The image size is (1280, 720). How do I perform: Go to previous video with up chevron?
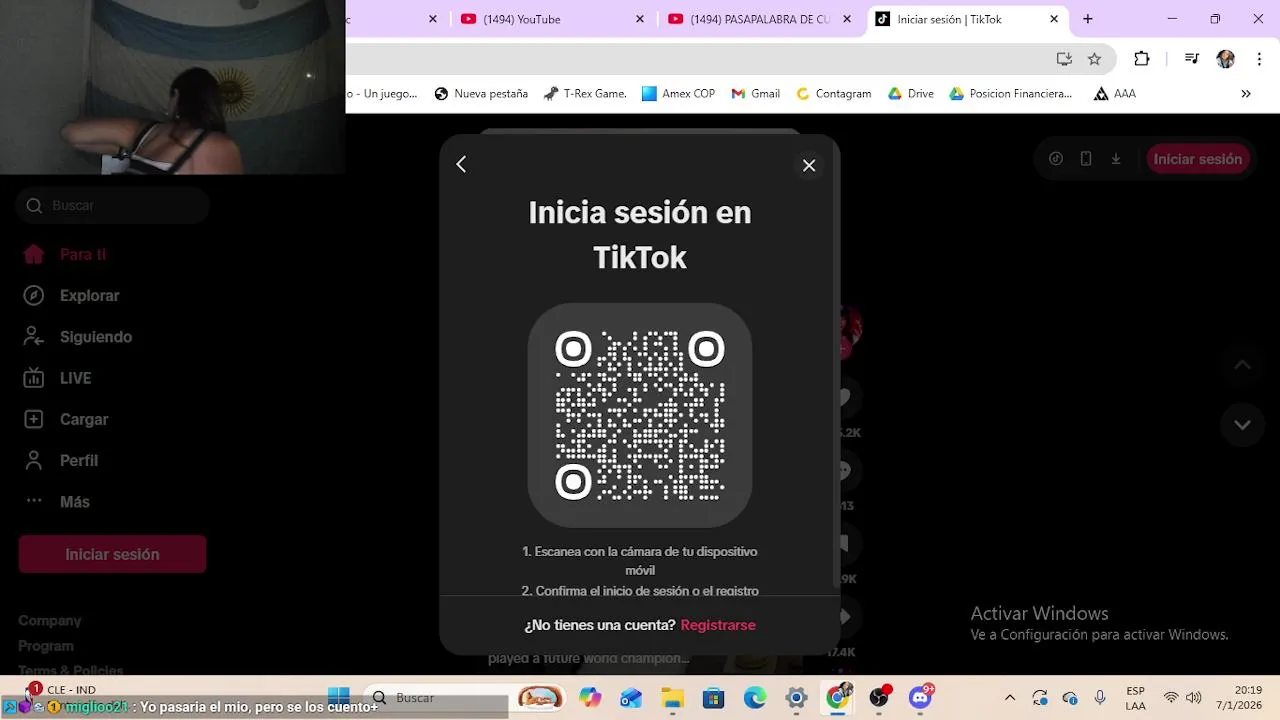tap(1242, 365)
